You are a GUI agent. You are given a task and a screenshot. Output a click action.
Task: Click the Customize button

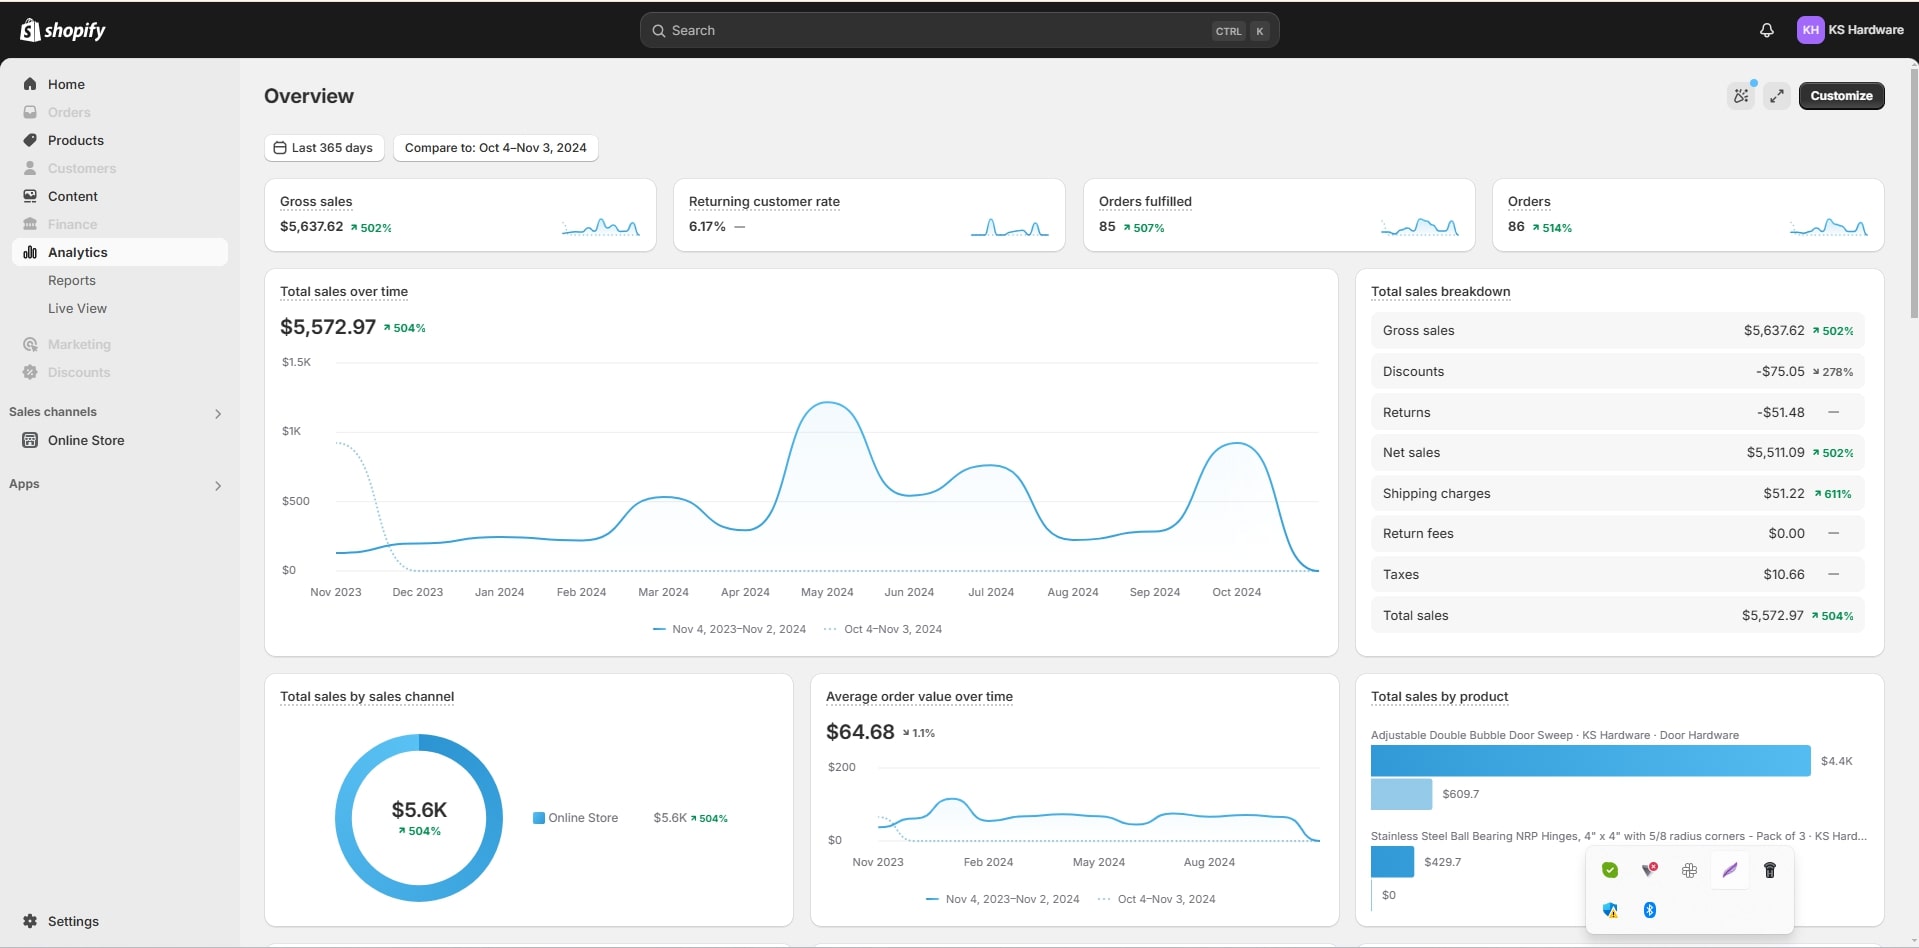(x=1841, y=96)
